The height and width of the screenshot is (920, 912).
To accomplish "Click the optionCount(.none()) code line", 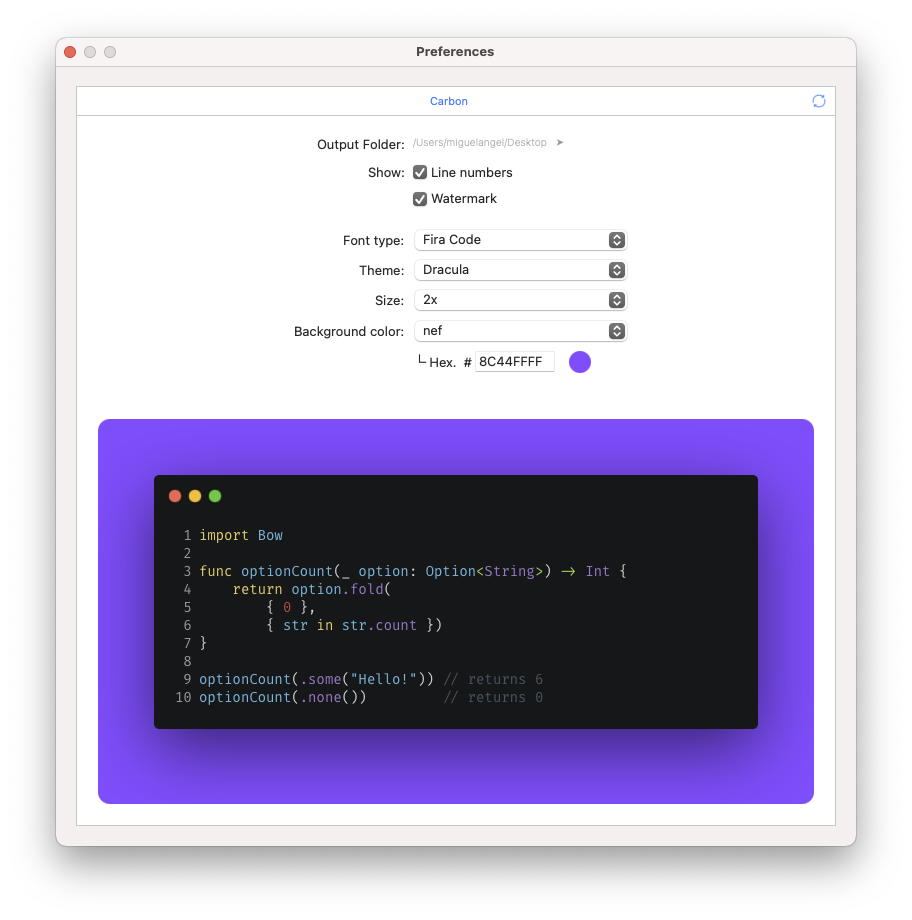I will click(x=283, y=697).
